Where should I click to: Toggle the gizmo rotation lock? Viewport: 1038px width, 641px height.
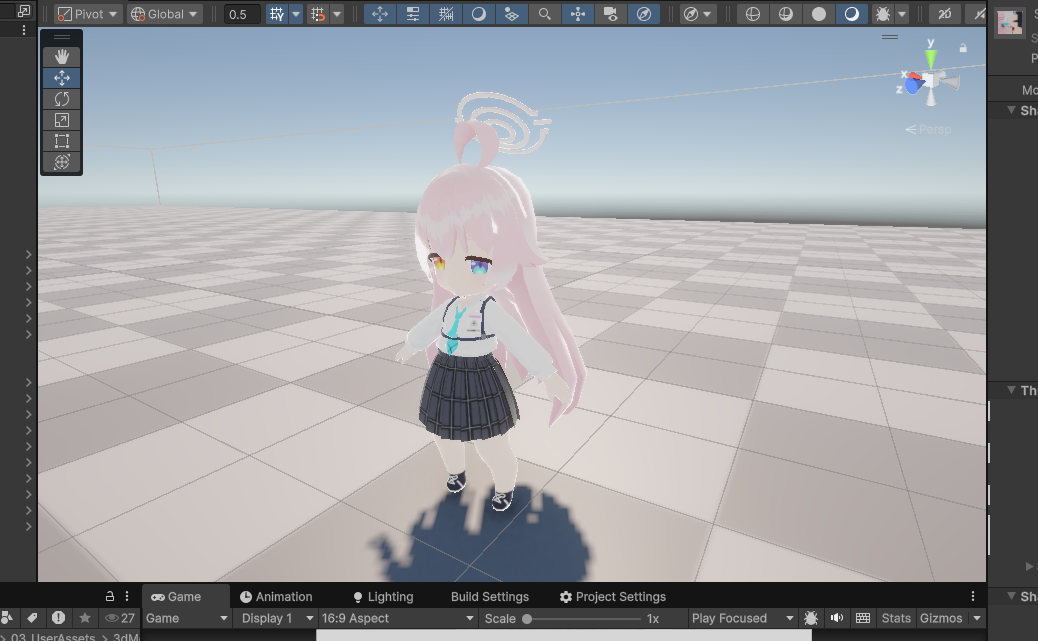point(963,48)
